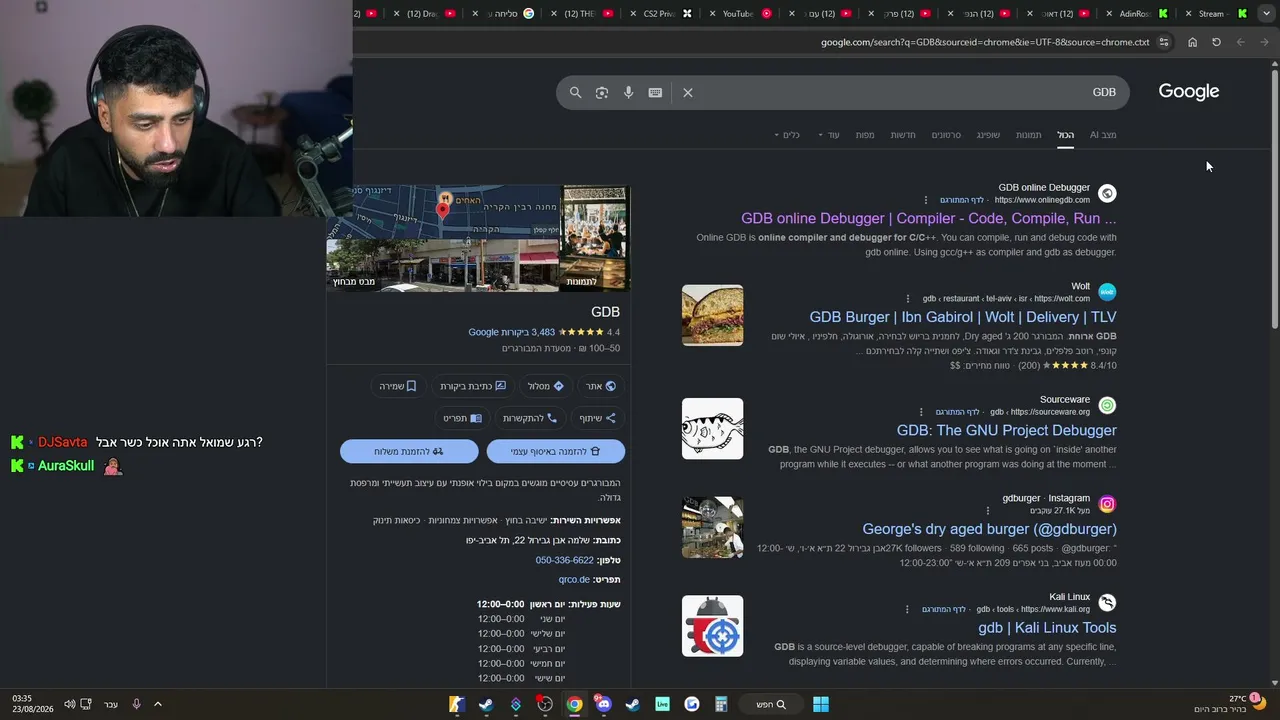Select the News (חדשות) search tab
The height and width of the screenshot is (720, 1280).
click(x=903, y=135)
